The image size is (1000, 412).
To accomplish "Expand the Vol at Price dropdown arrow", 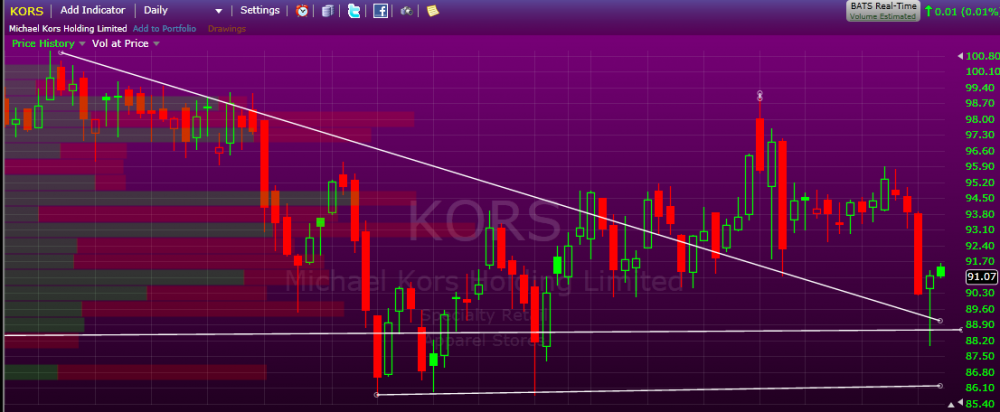I will click(x=156, y=44).
